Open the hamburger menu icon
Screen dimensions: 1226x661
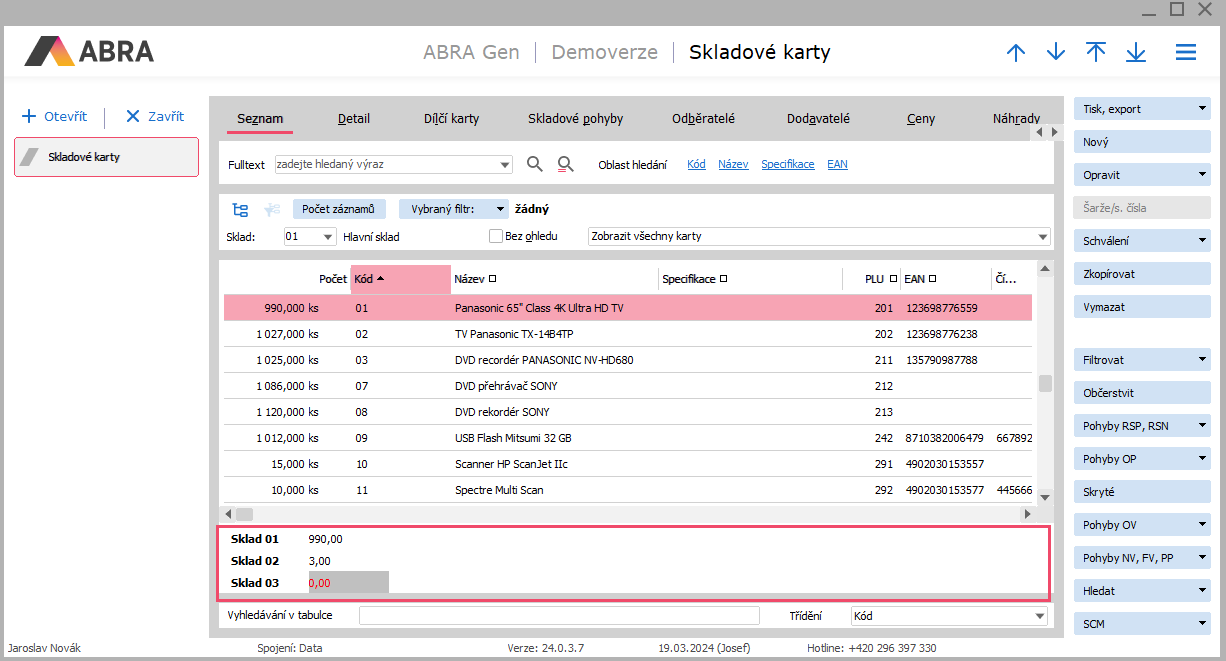(1186, 52)
